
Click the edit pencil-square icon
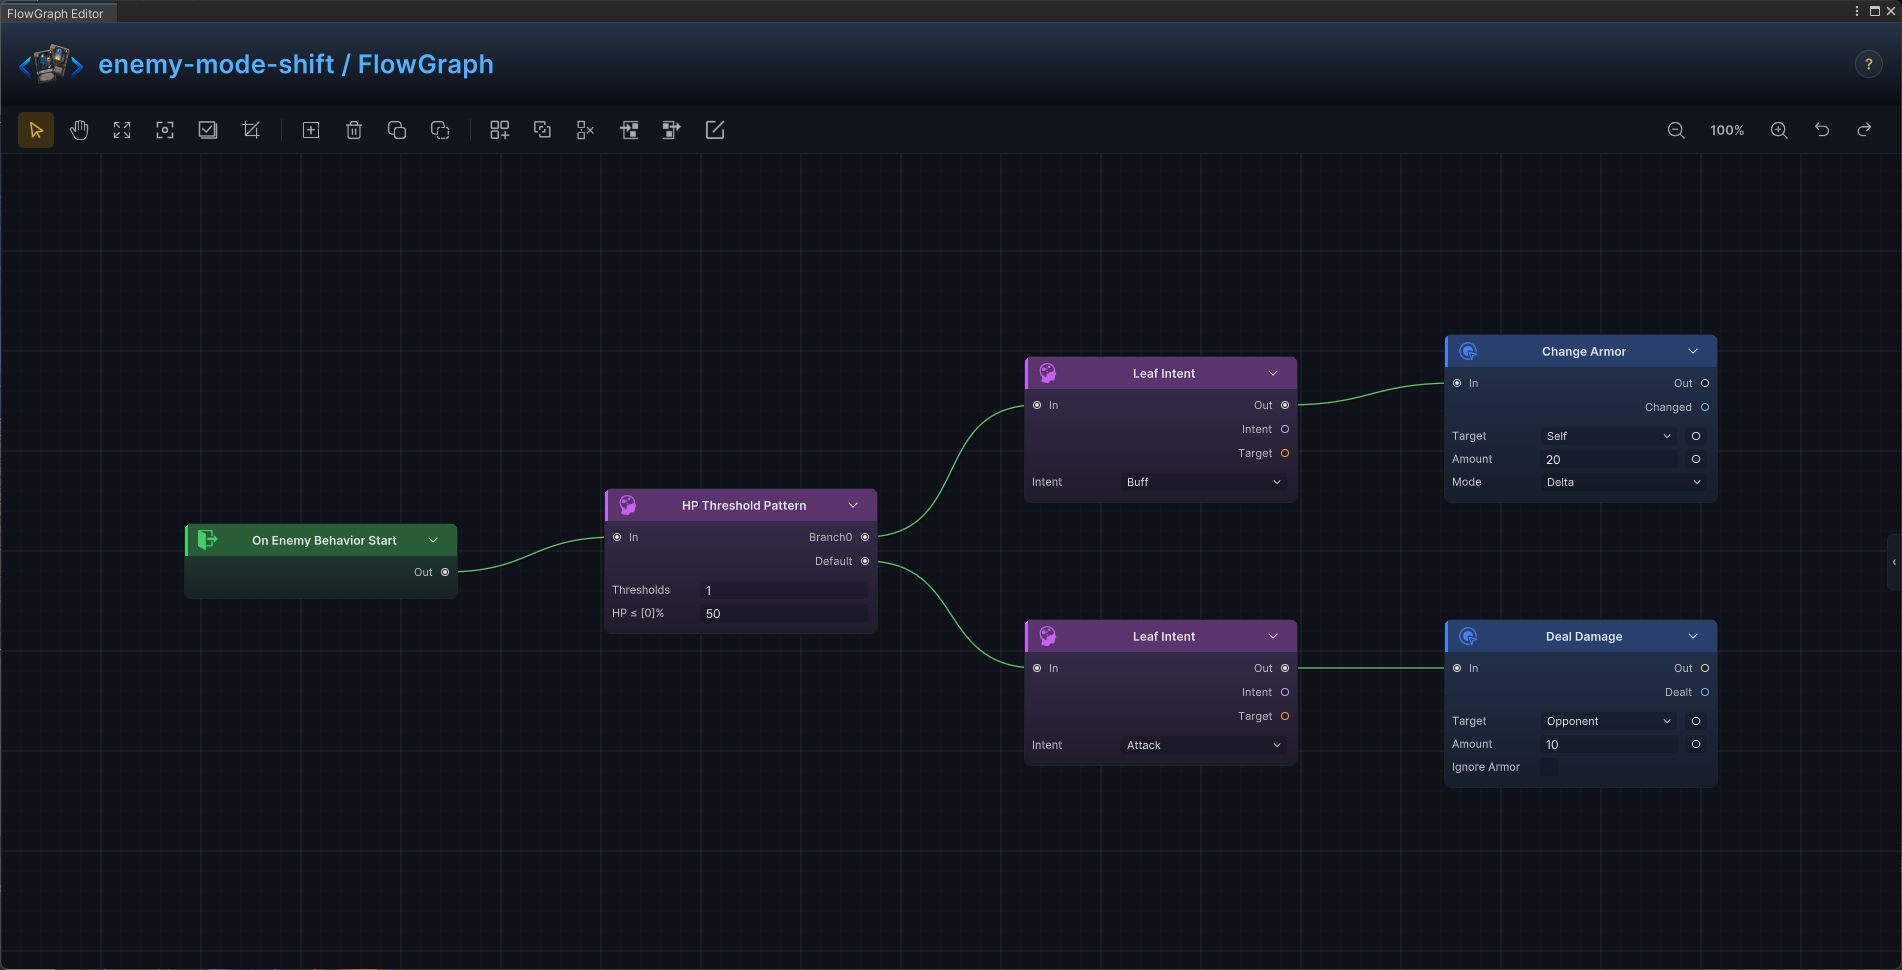(715, 130)
